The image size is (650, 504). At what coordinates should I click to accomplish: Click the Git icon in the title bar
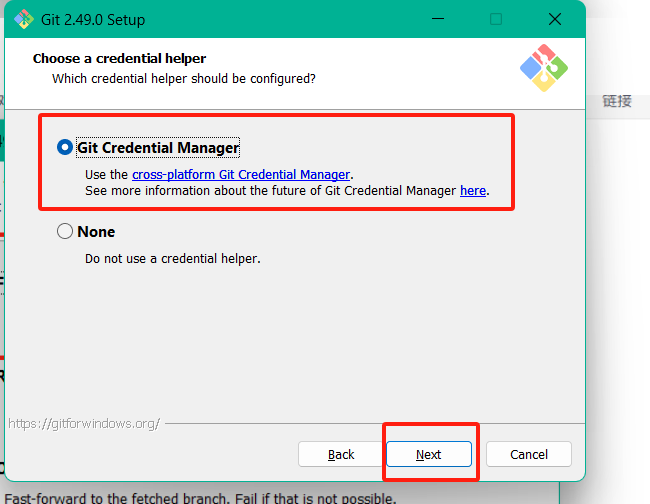[24, 19]
